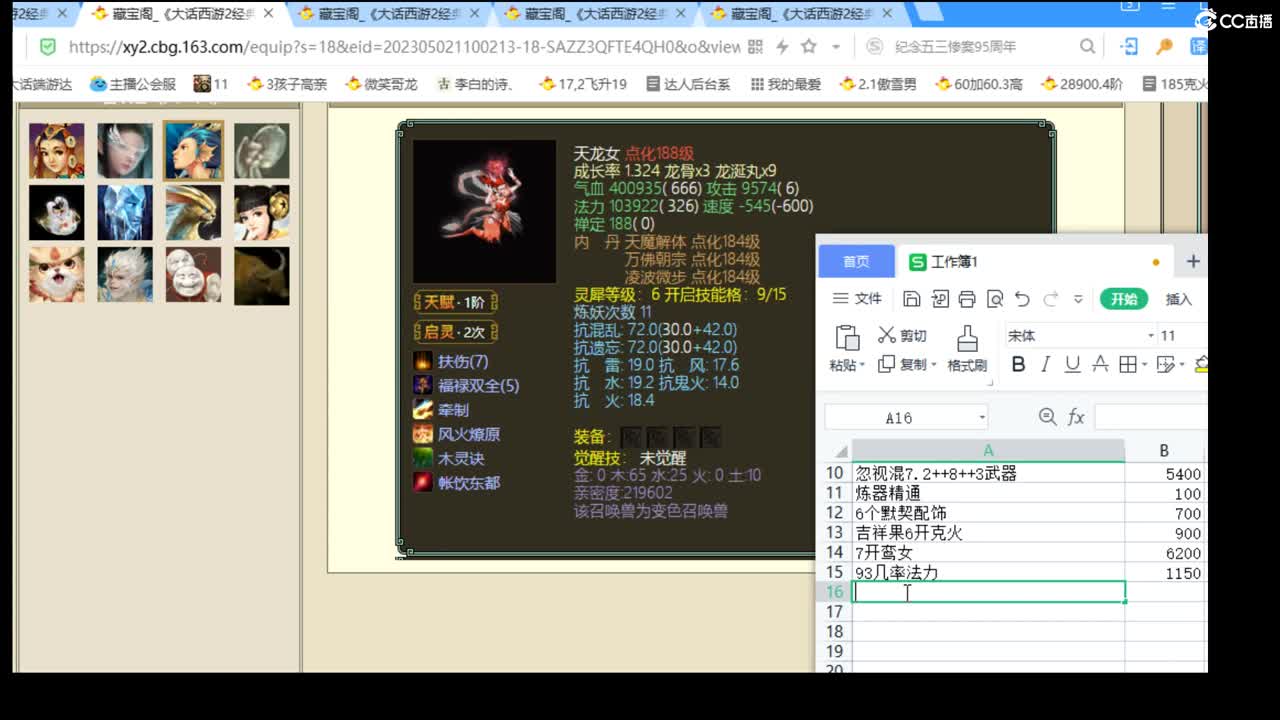Click the export-to-PDF icon beside save

[x=939, y=299]
